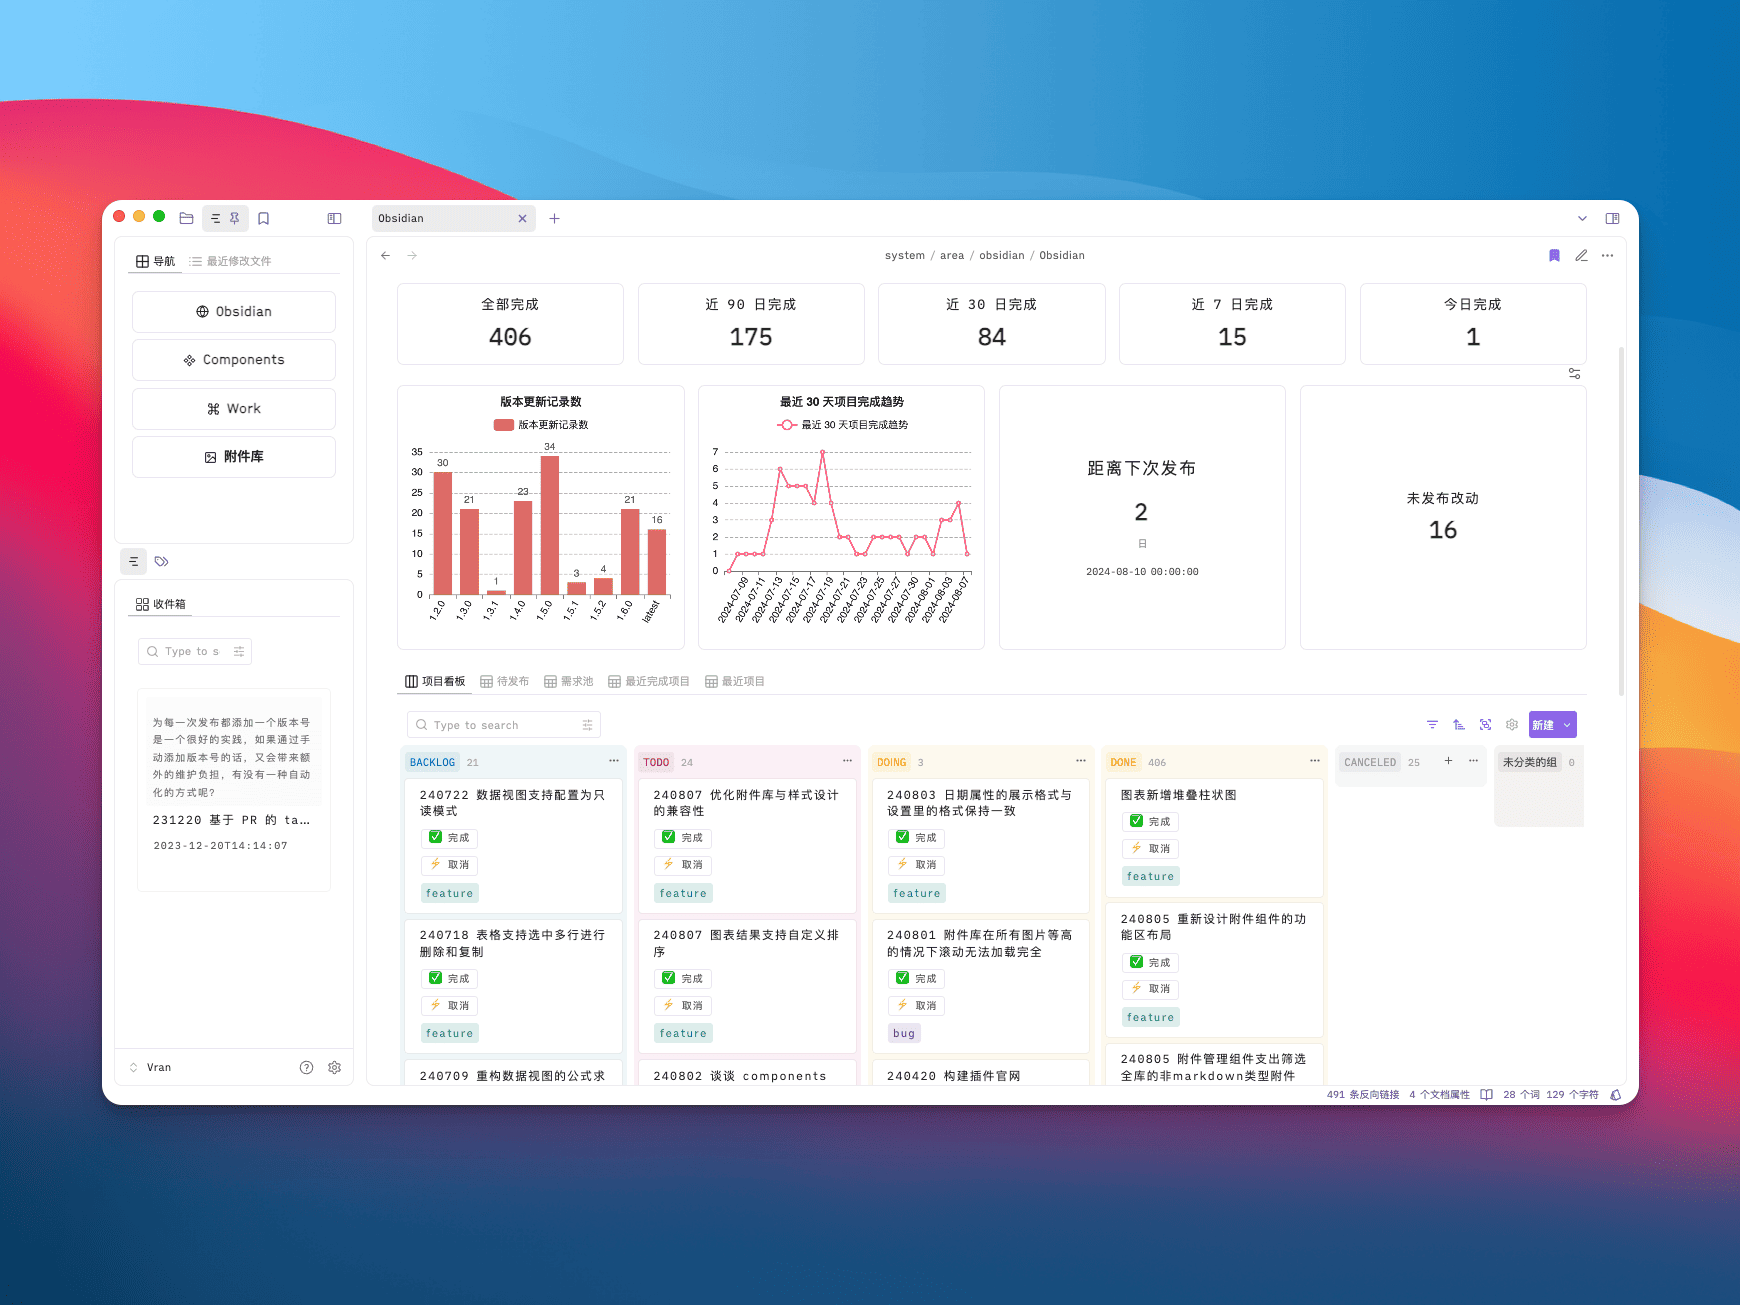The image size is (1740, 1305).
Task: Click the filter icon in kanban toolbar
Action: point(1432,724)
